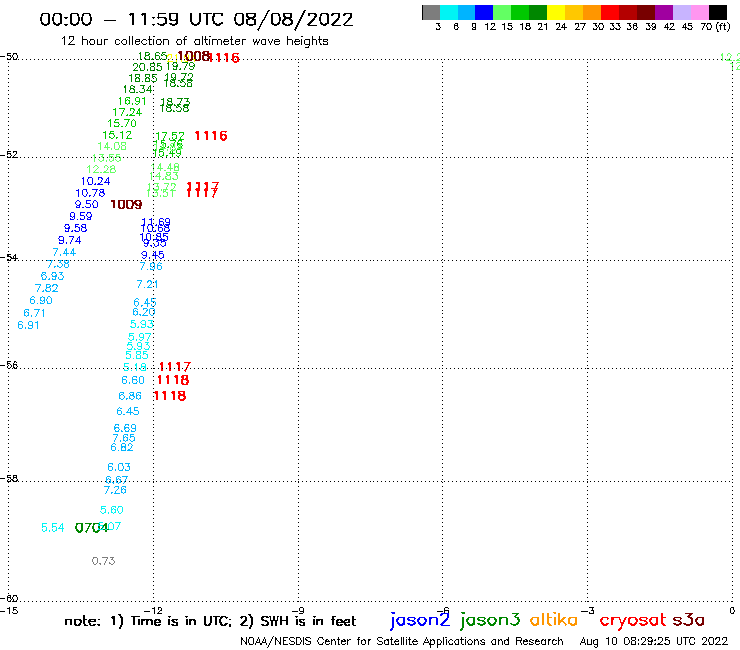Click the purple swatch in the color scale
740x650 pixels.
click(664, 12)
